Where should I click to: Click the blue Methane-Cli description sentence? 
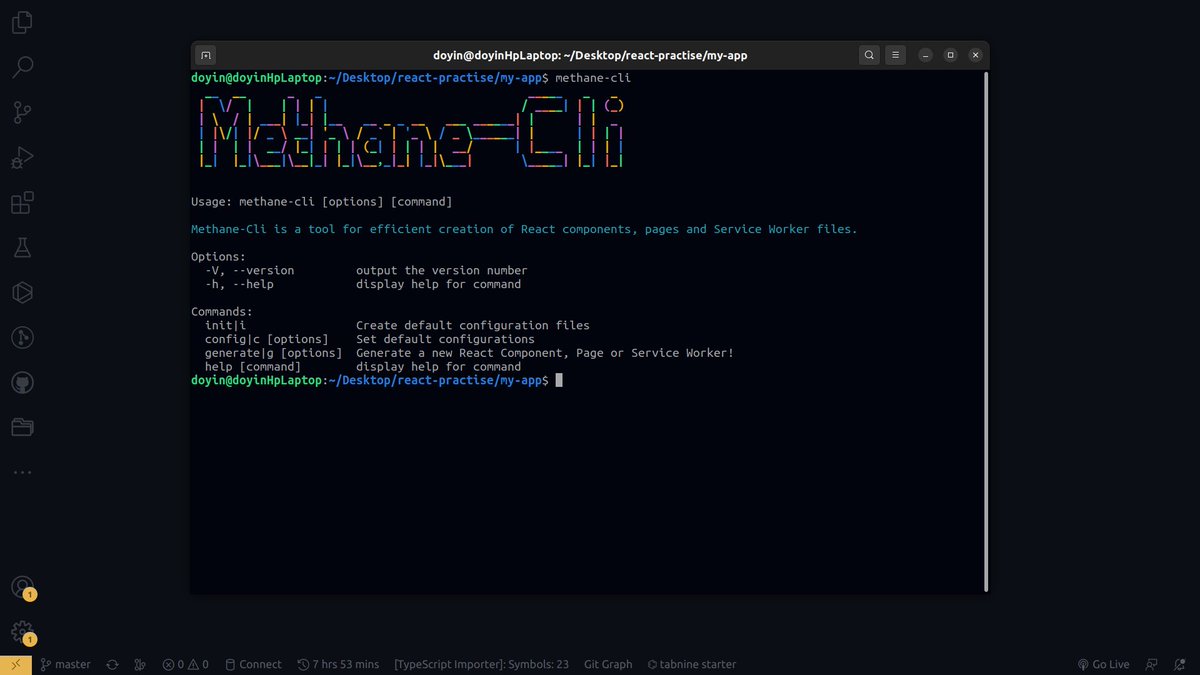pos(524,229)
